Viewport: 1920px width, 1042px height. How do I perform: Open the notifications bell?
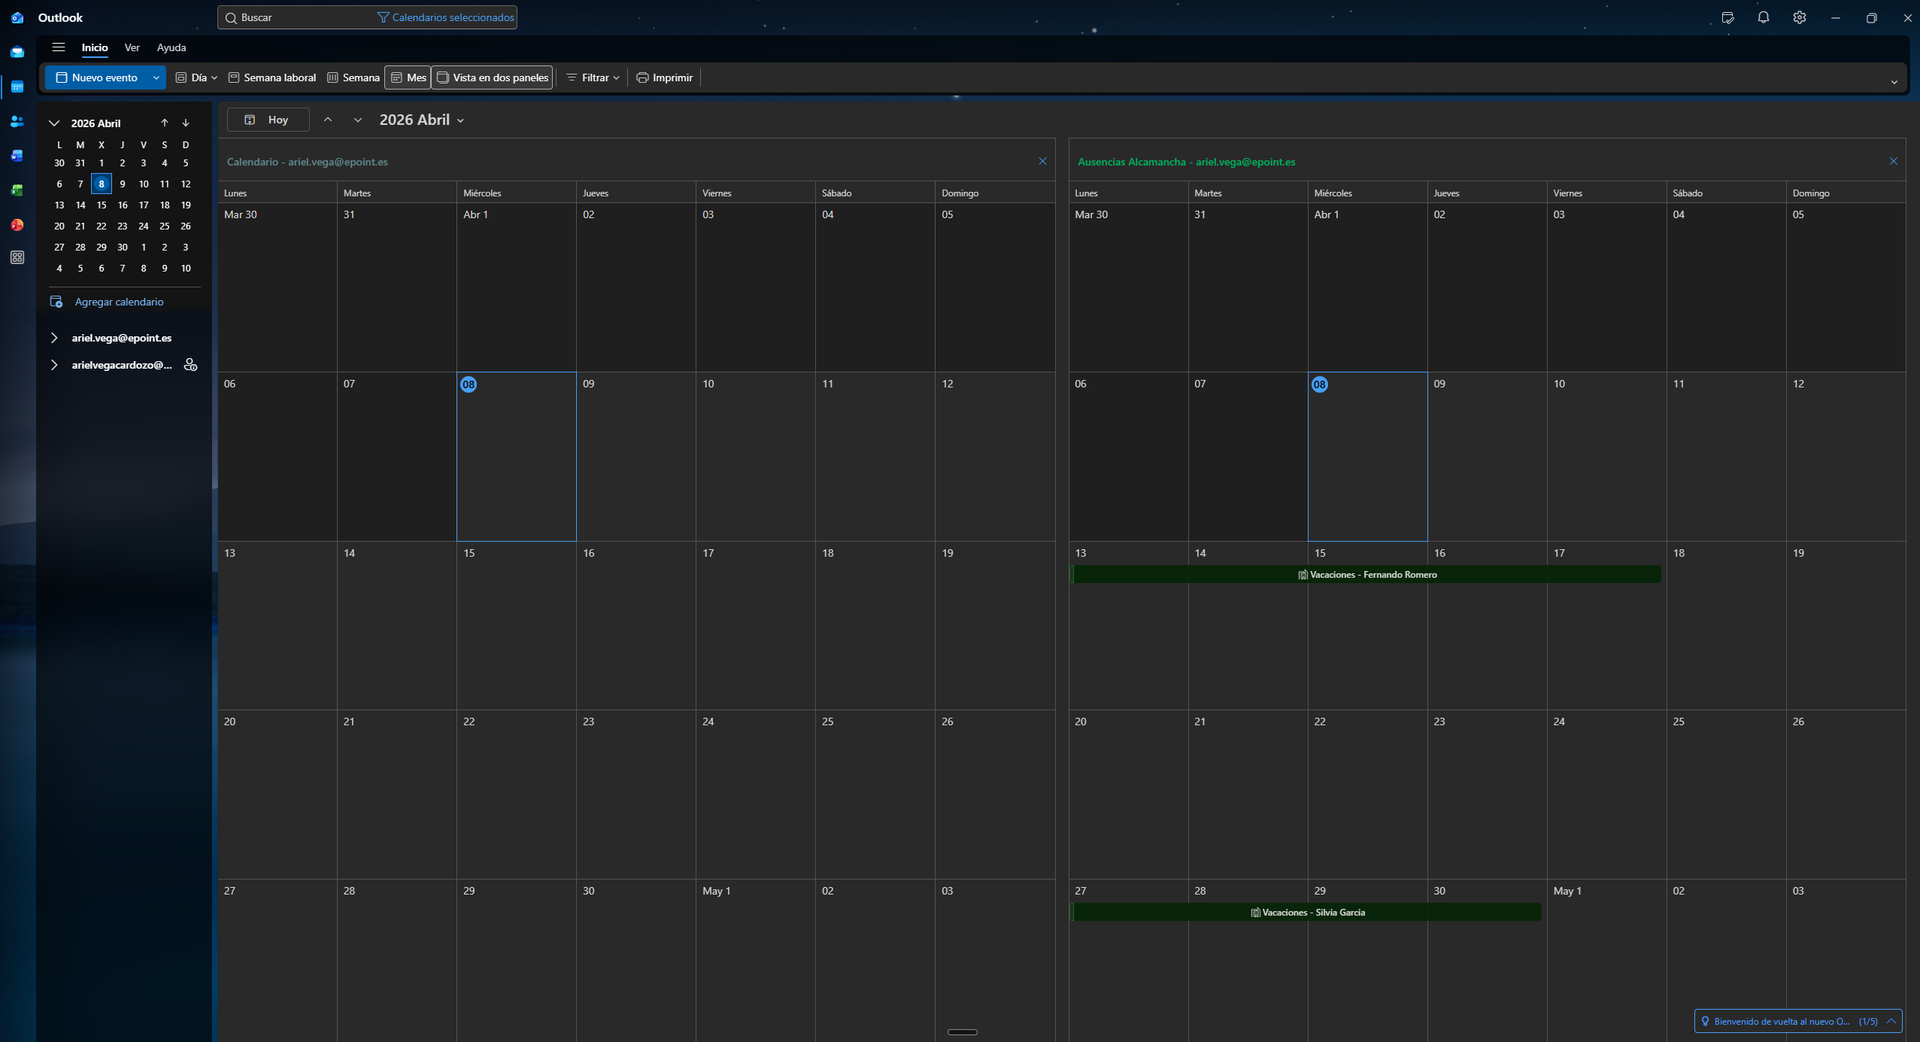pos(1763,18)
